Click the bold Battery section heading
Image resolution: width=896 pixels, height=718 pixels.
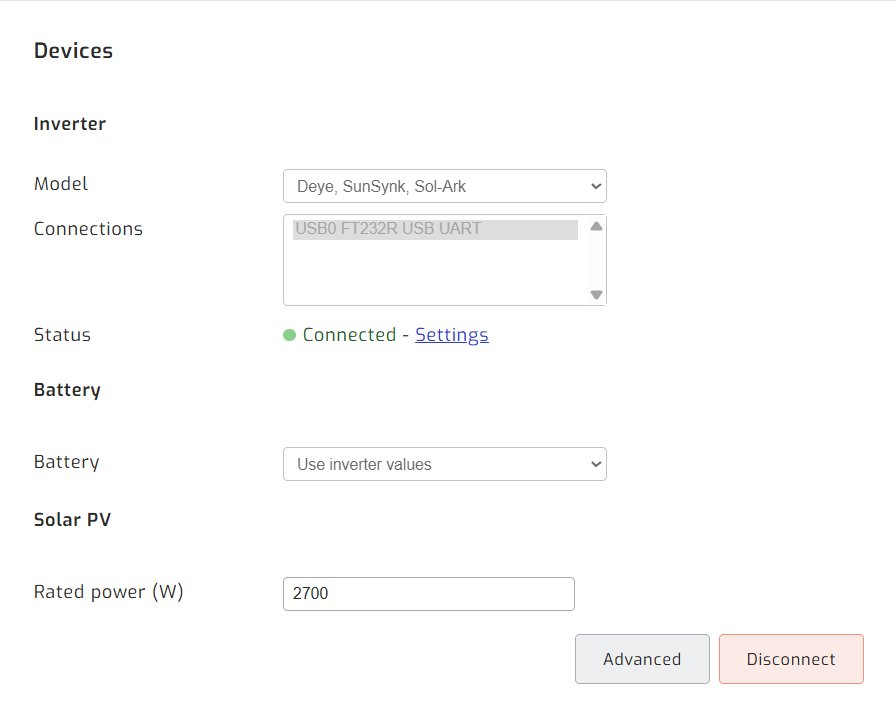coord(67,390)
